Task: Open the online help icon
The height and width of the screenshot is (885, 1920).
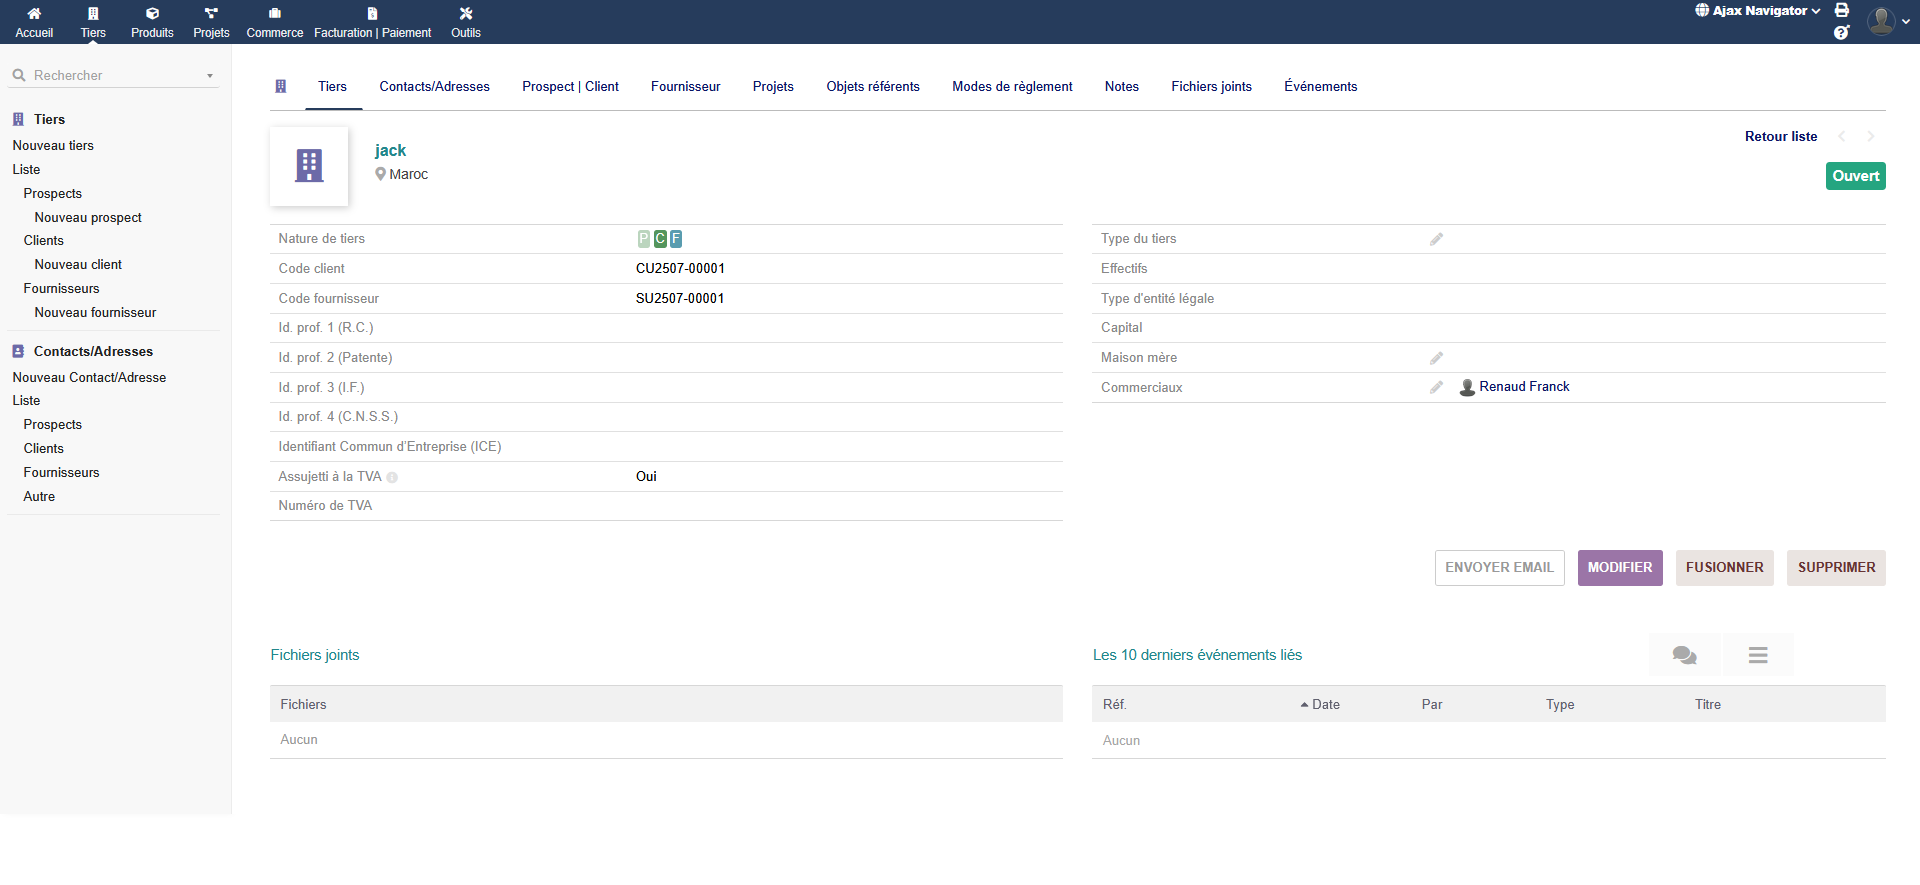Action: [x=1841, y=33]
